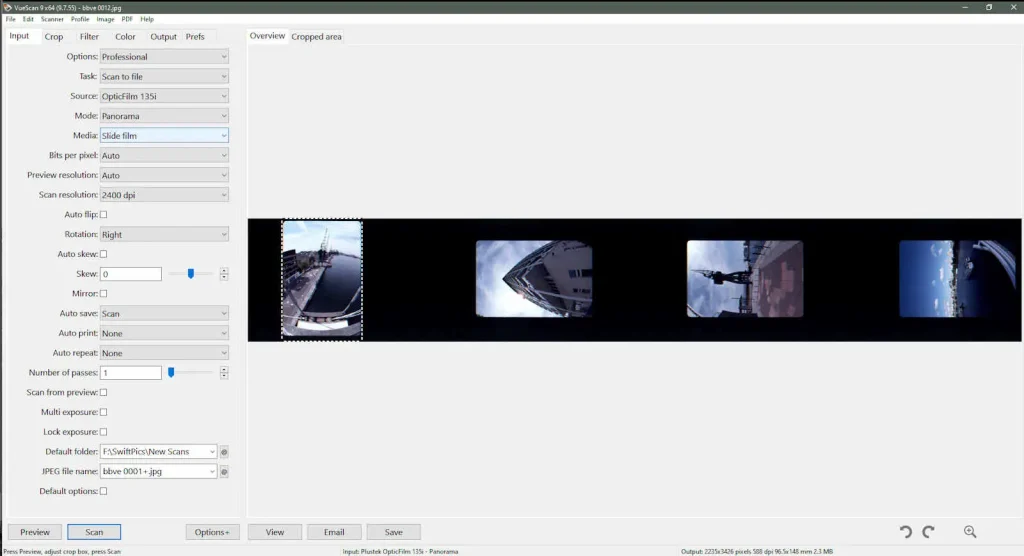This screenshot has width=1024, height=556.
Task: Open Scan resolution dropdown showing 2400 dpi
Action: 164,195
